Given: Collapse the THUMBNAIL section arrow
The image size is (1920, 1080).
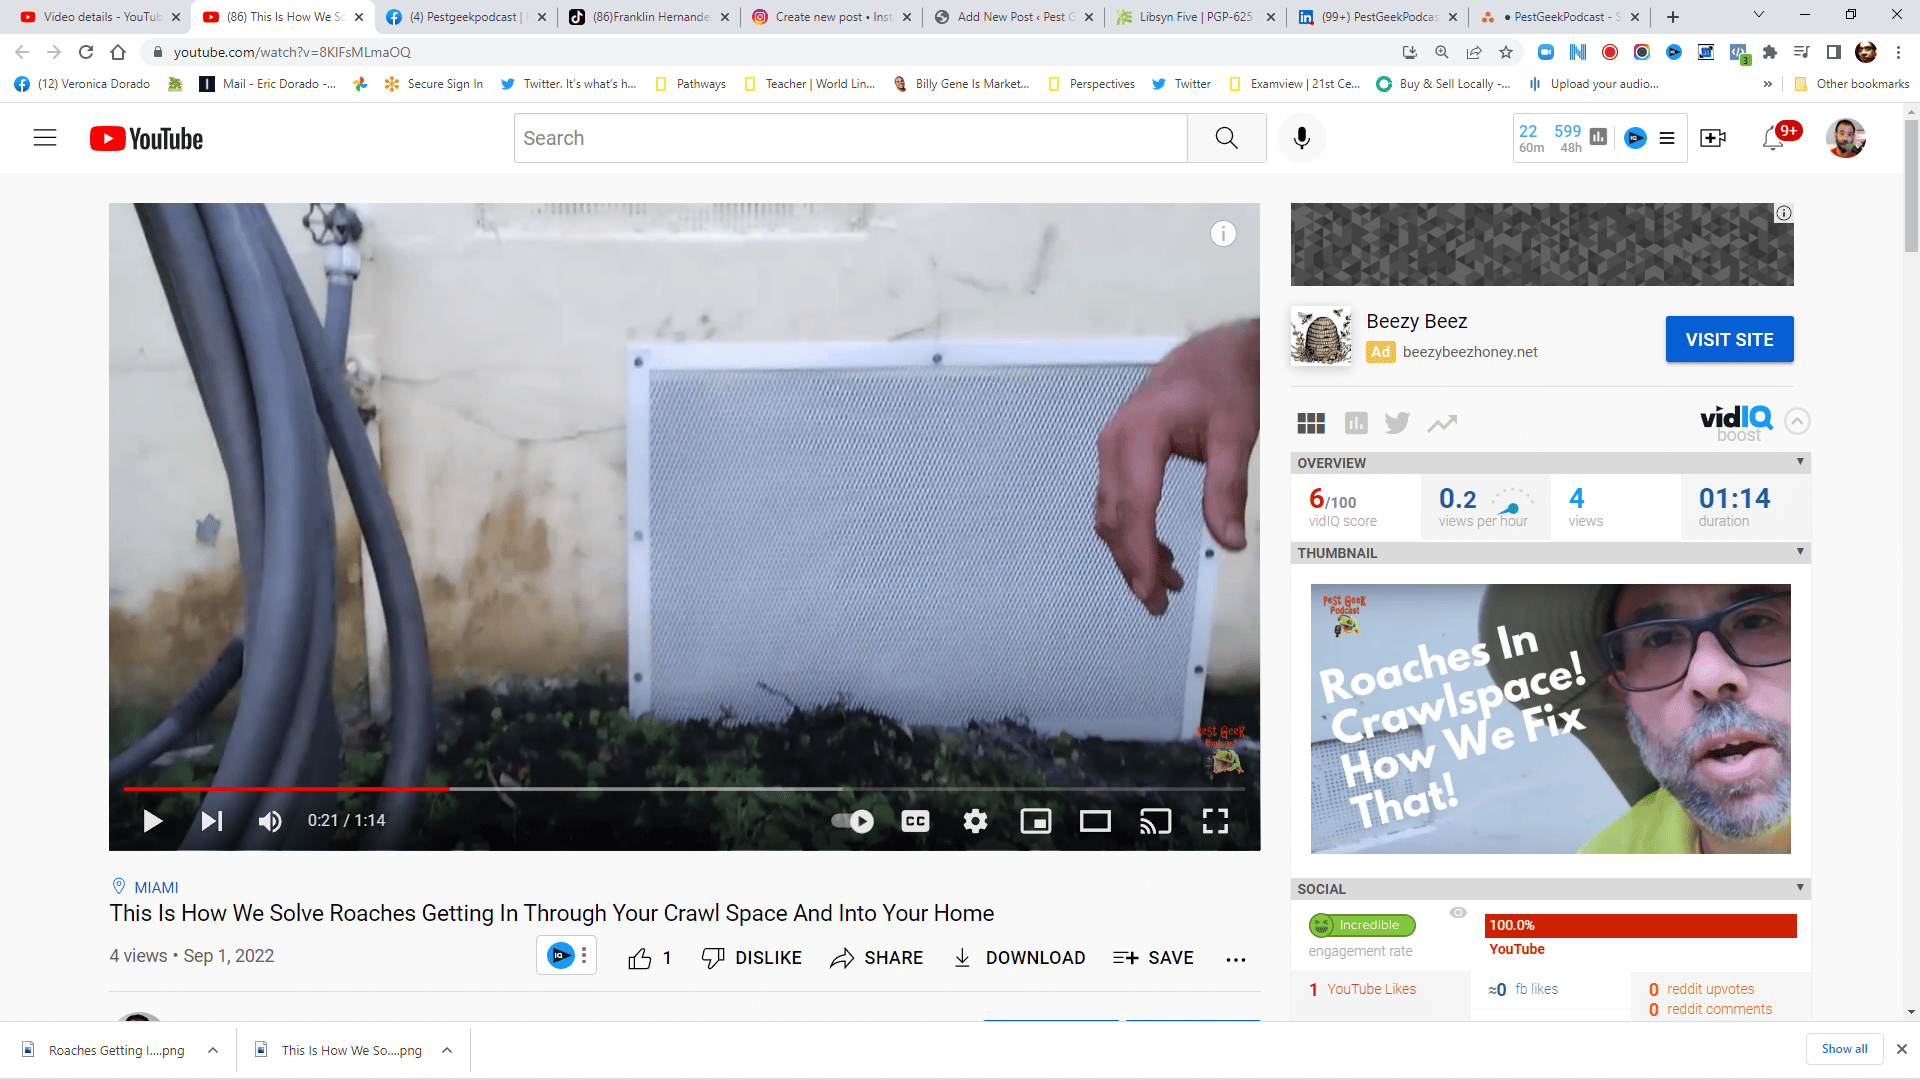Looking at the screenshot, I should (1800, 552).
